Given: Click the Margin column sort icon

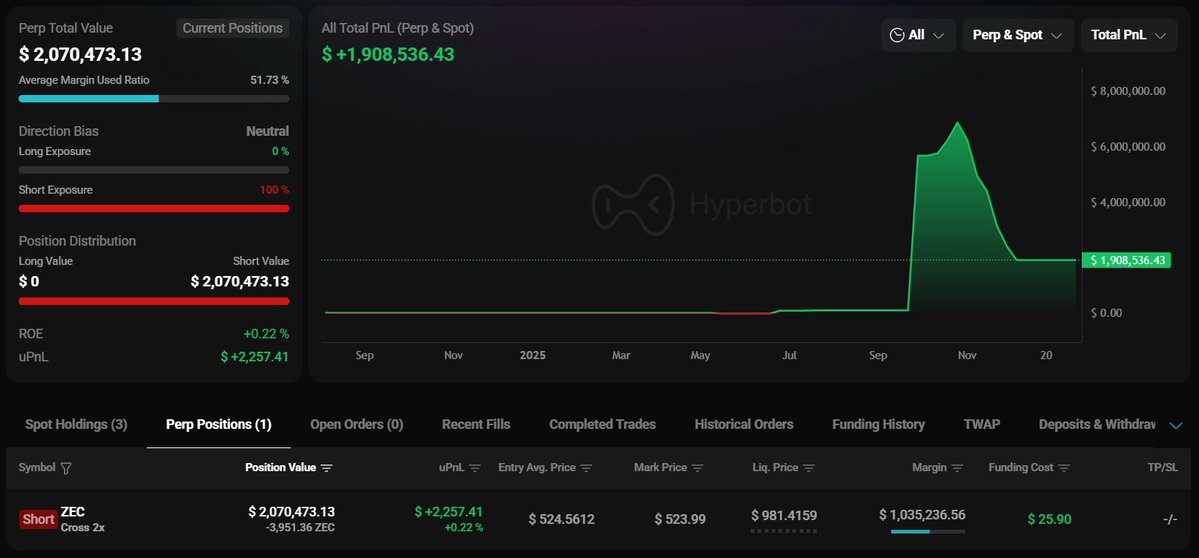Looking at the screenshot, I should click(958, 468).
